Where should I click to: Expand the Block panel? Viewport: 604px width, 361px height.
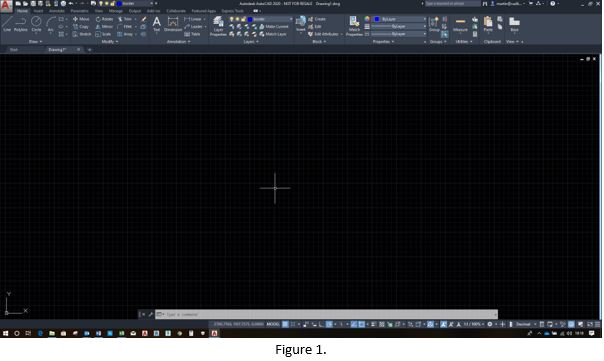coord(319,42)
